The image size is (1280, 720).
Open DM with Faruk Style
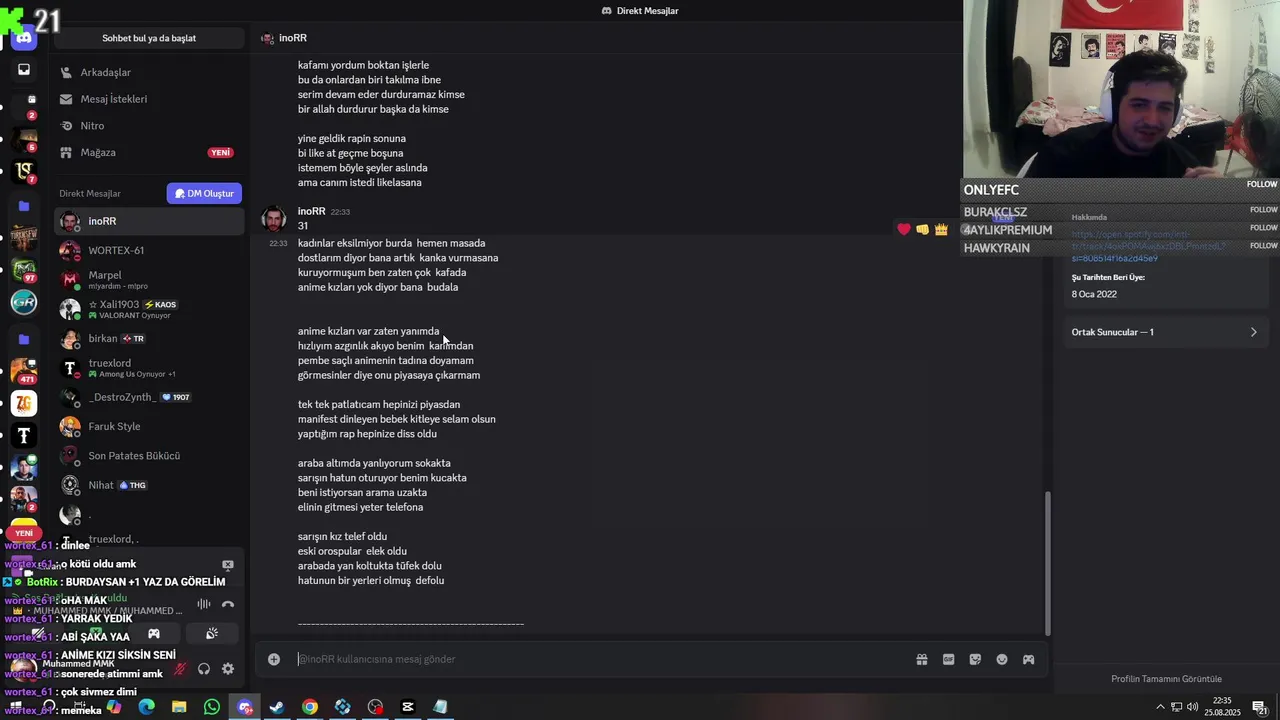point(150,426)
